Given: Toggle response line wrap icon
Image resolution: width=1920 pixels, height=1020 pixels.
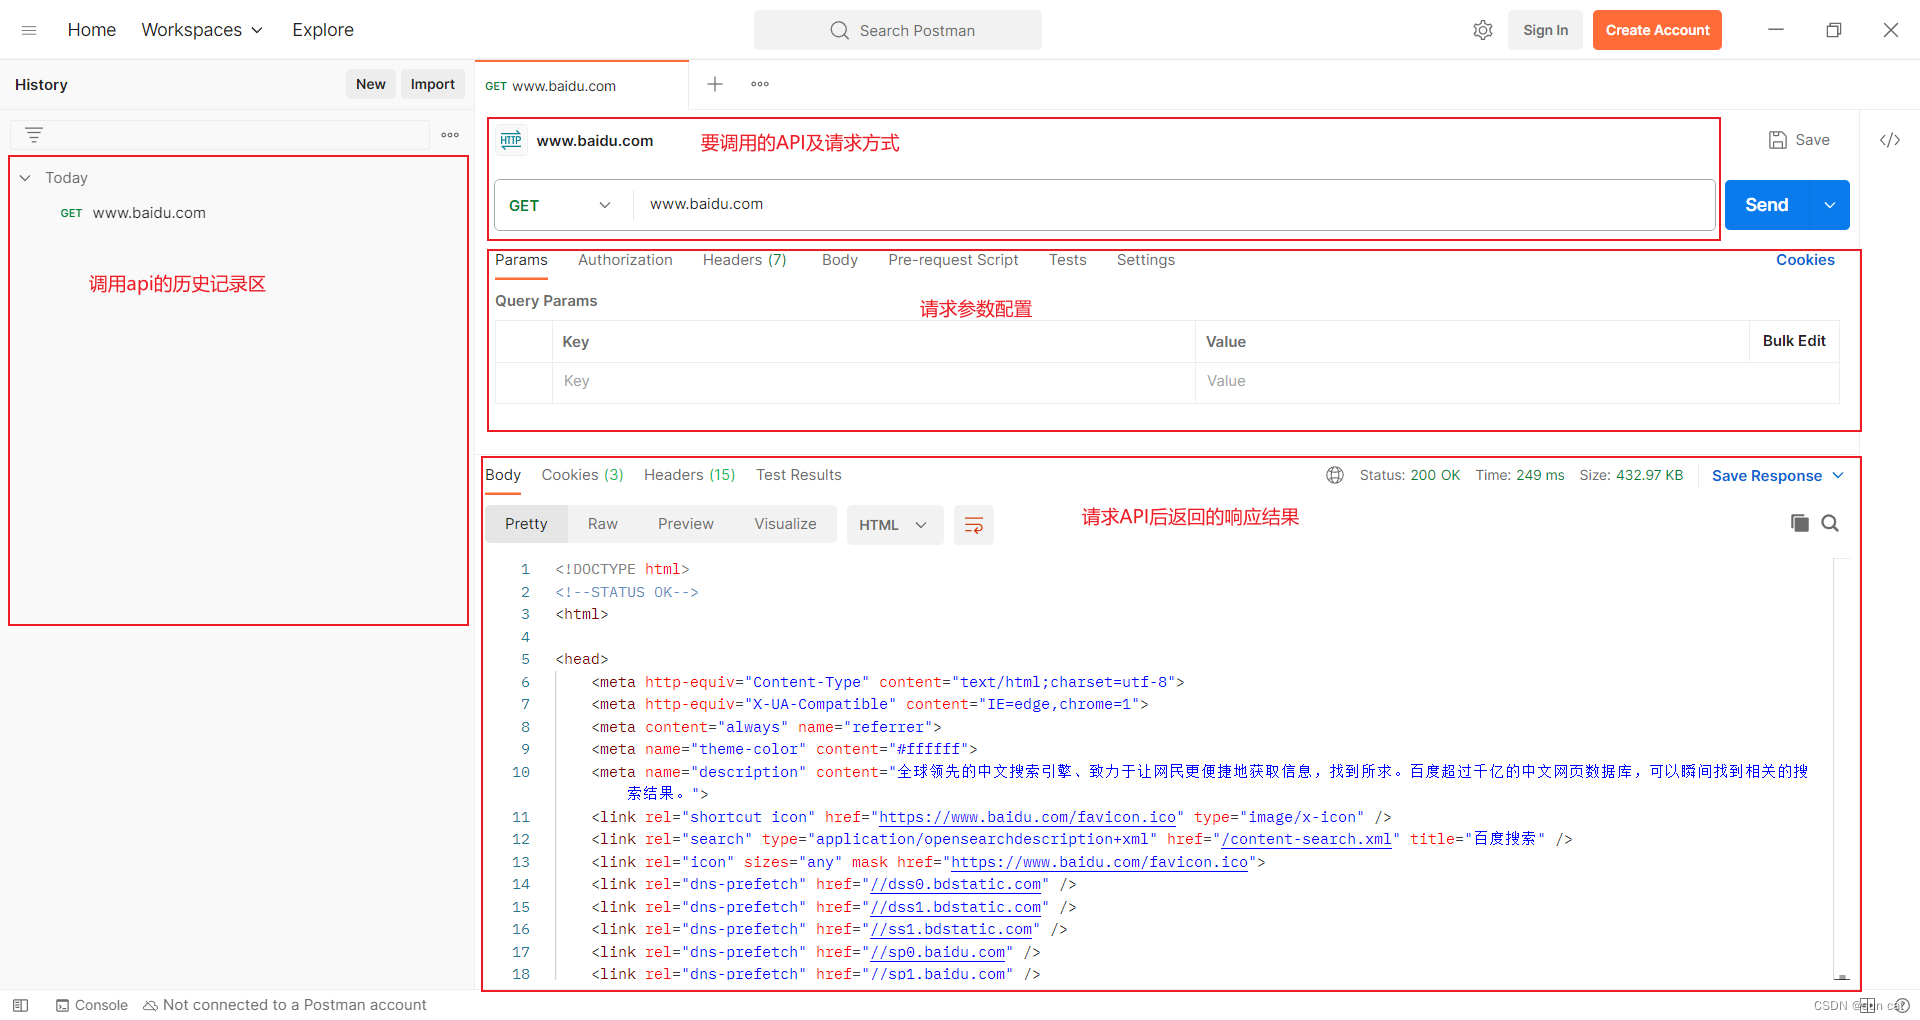Looking at the screenshot, I should click(x=973, y=525).
